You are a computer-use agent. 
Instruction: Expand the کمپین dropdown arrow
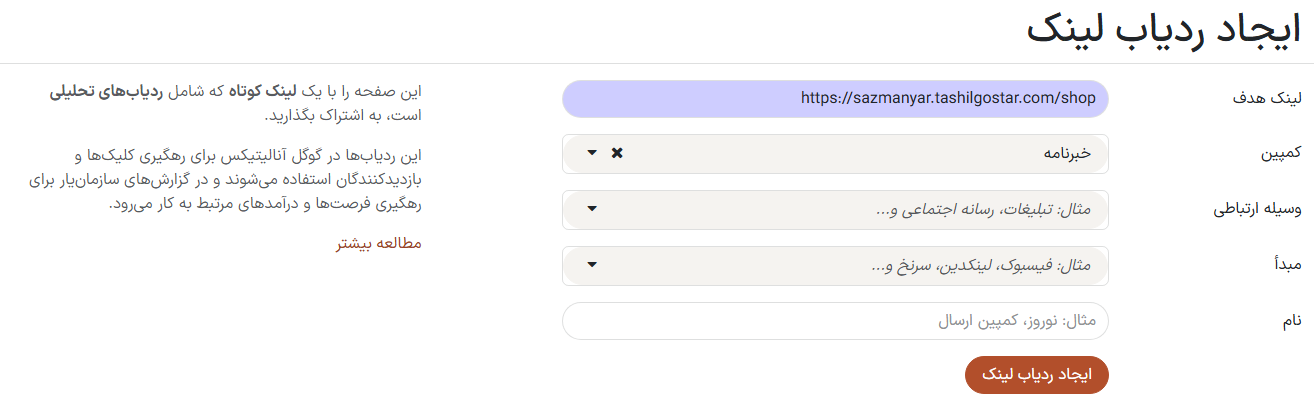[591, 153]
